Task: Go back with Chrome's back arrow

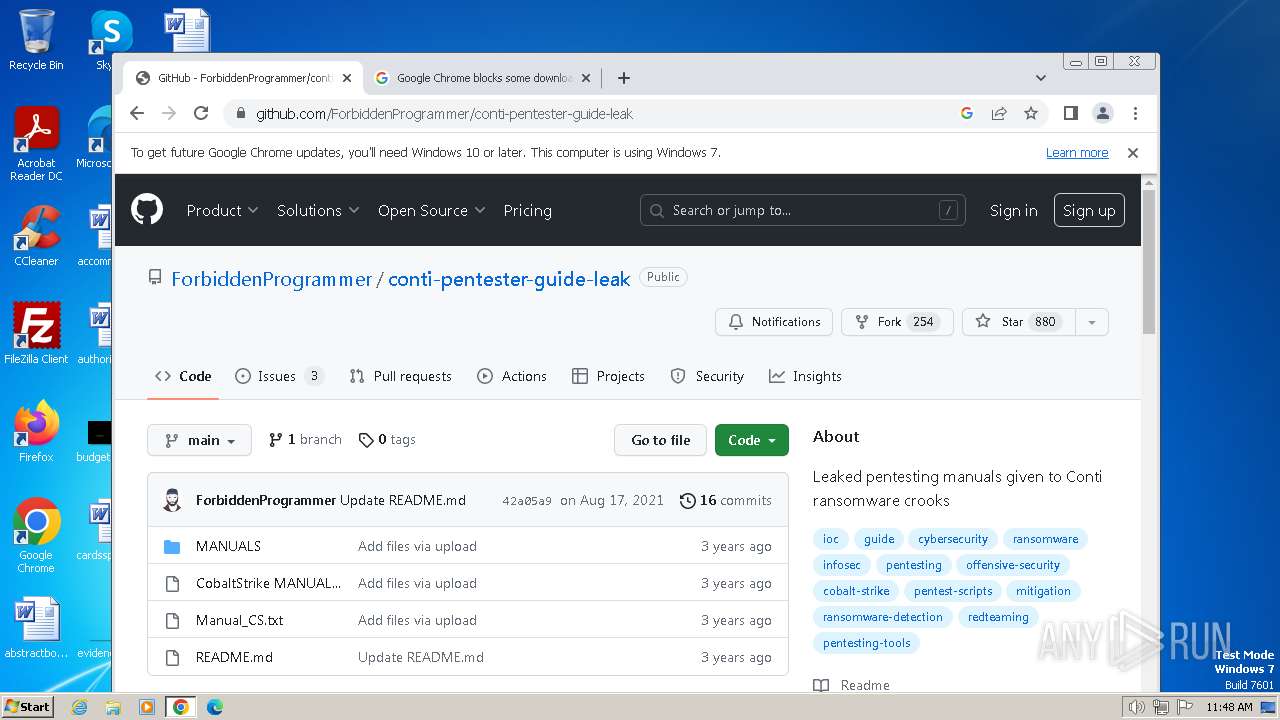Action: tap(137, 113)
